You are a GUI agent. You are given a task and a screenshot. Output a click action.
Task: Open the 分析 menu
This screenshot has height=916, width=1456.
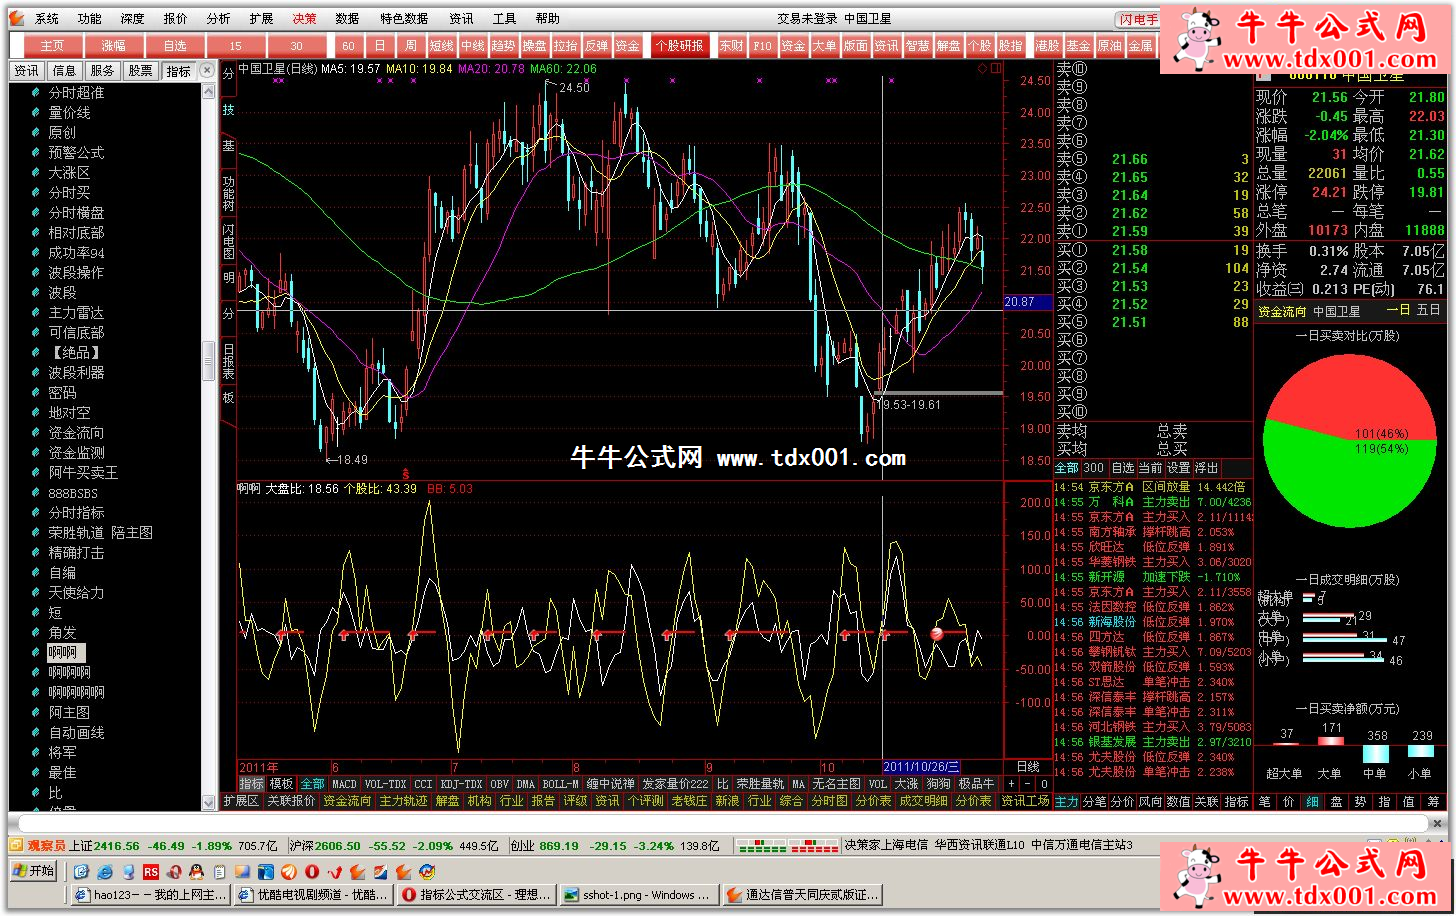coord(218,18)
